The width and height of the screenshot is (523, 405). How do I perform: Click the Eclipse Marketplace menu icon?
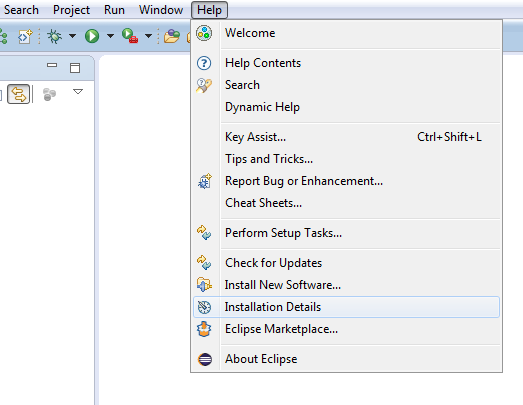[x=204, y=329]
